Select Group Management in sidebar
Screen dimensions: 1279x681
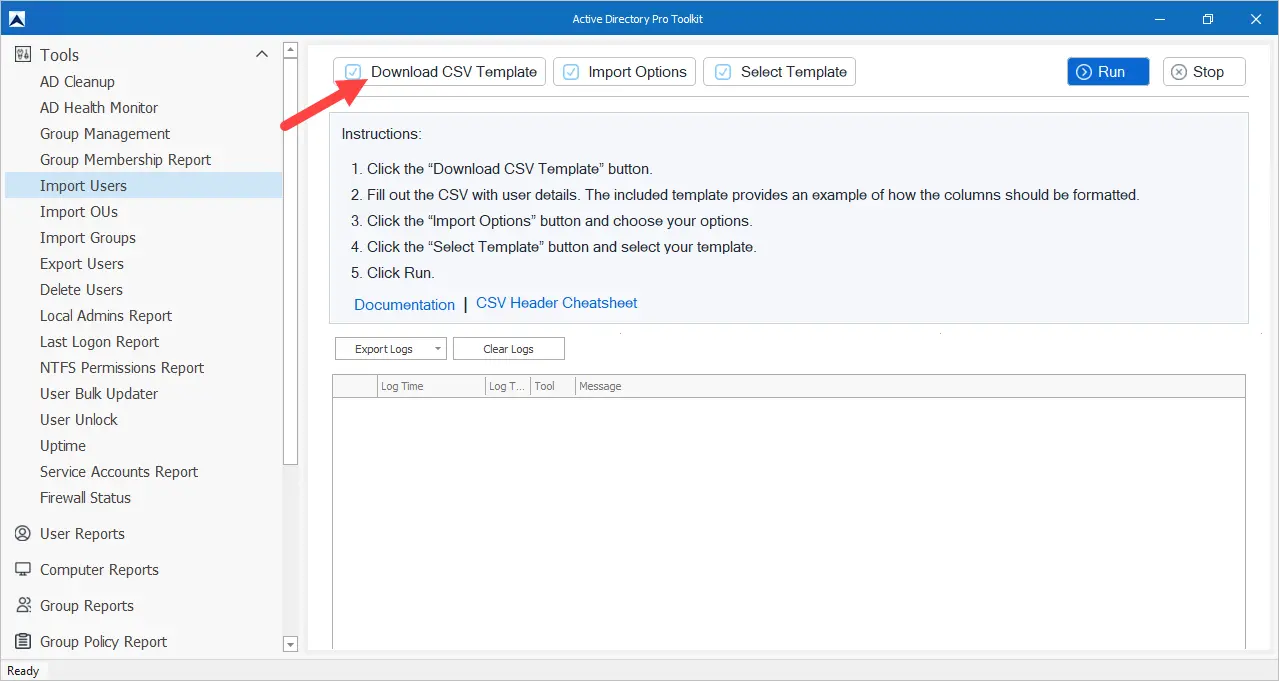pyautogui.click(x=105, y=134)
